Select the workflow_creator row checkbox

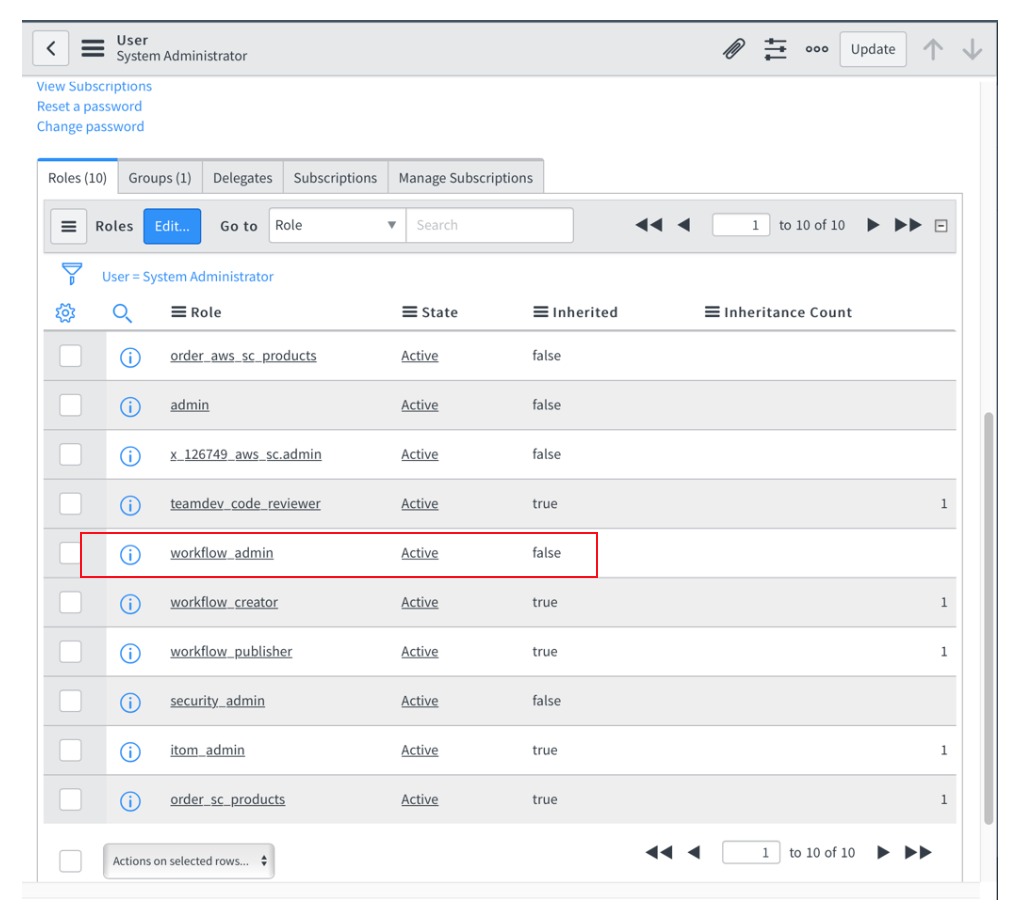point(70,603)
